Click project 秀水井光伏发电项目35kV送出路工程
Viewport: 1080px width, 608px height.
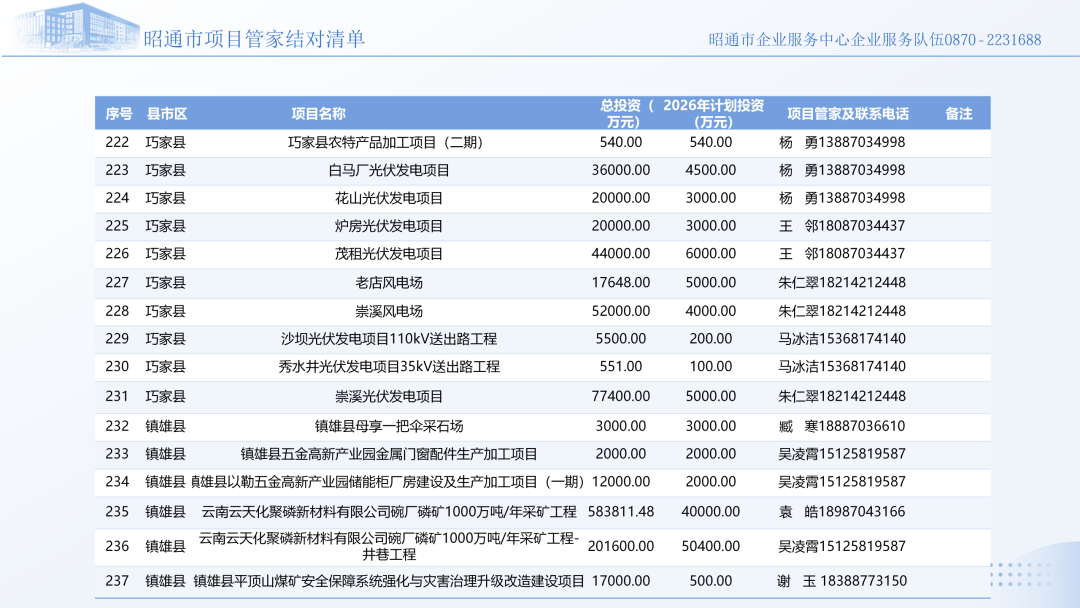[388, 367]
